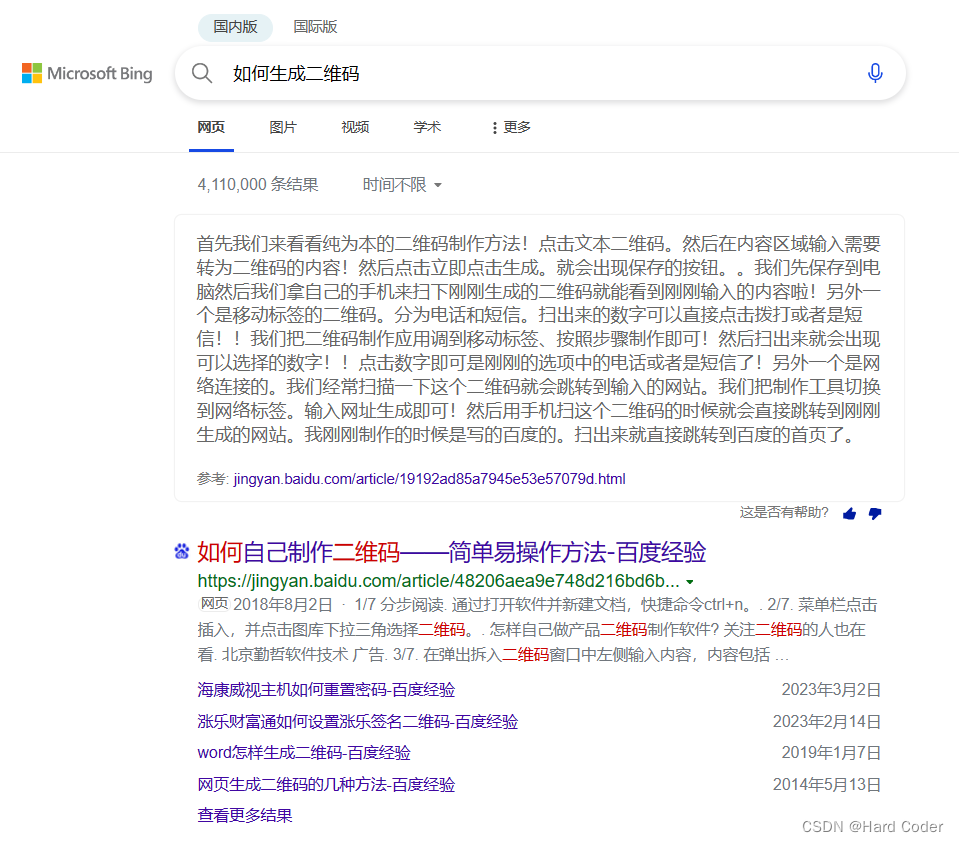Click 查看更多结果 link
Image resolution: width=959 pixels, height=842 pixels.
[245, 816]
